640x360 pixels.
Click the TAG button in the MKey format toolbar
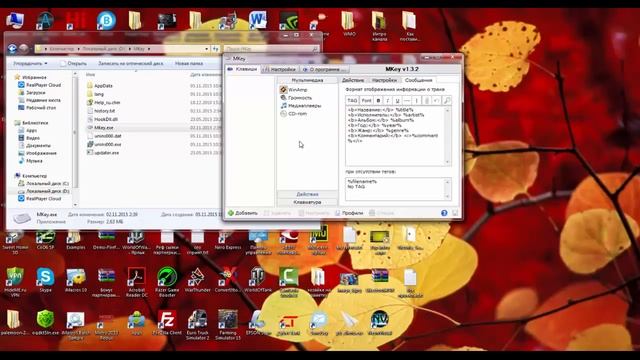click(352, 100)
